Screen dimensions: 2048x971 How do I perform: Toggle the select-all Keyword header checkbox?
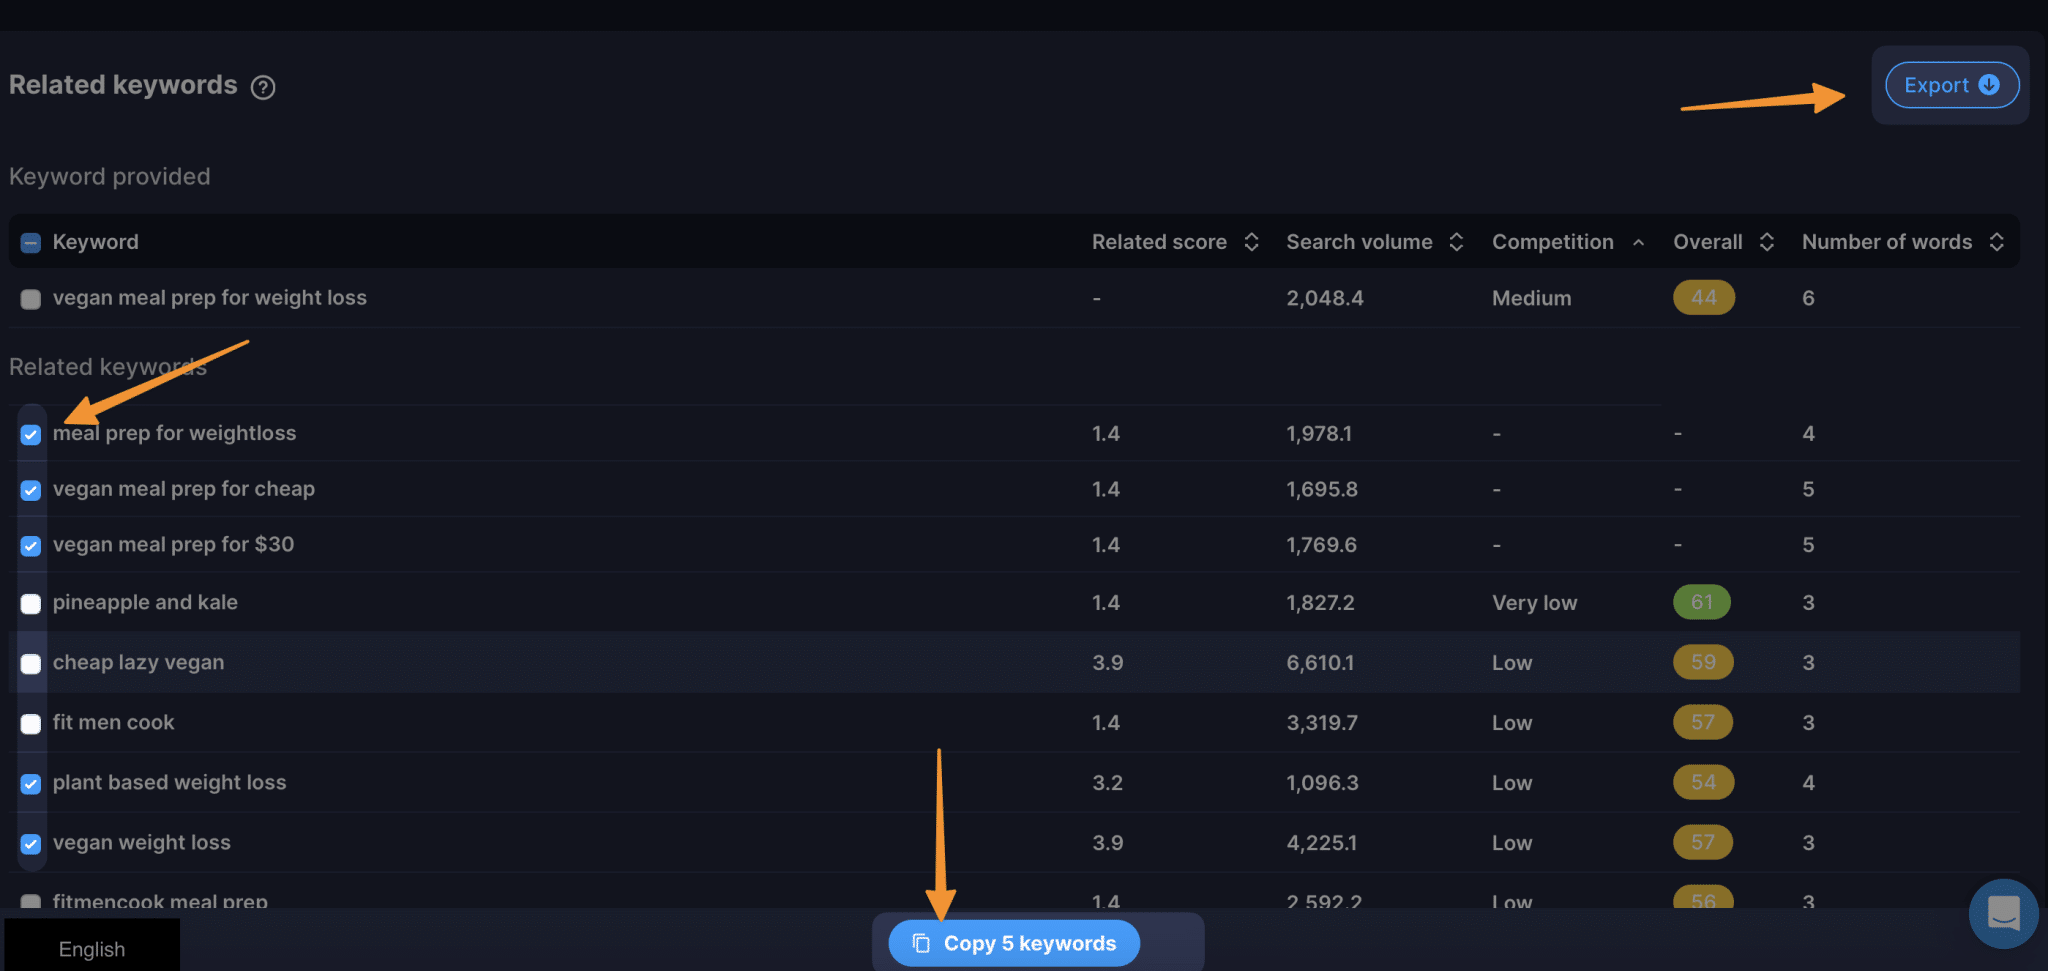click(x=31, y=243)
